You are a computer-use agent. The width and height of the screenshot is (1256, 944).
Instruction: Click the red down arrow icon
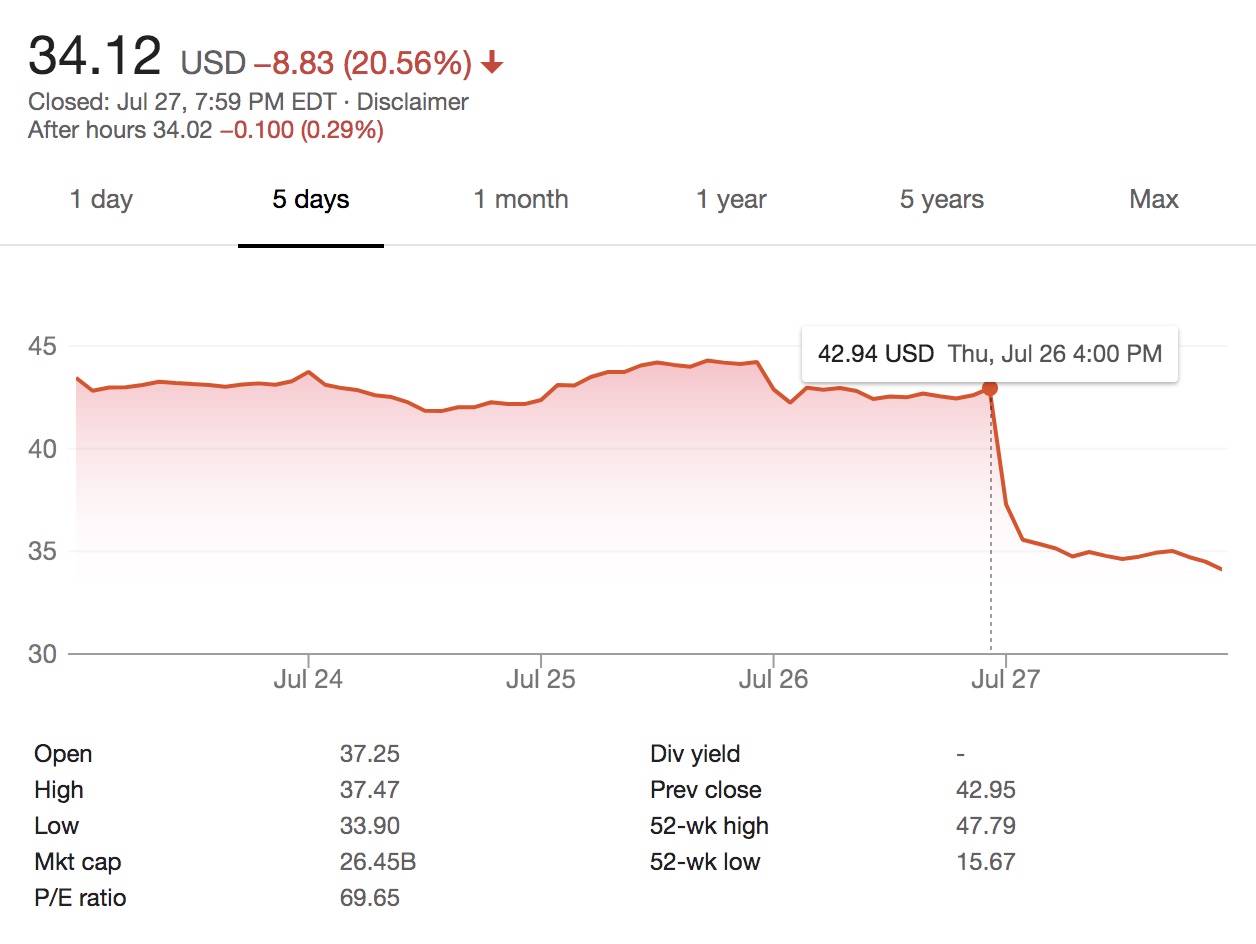[491, 65]
